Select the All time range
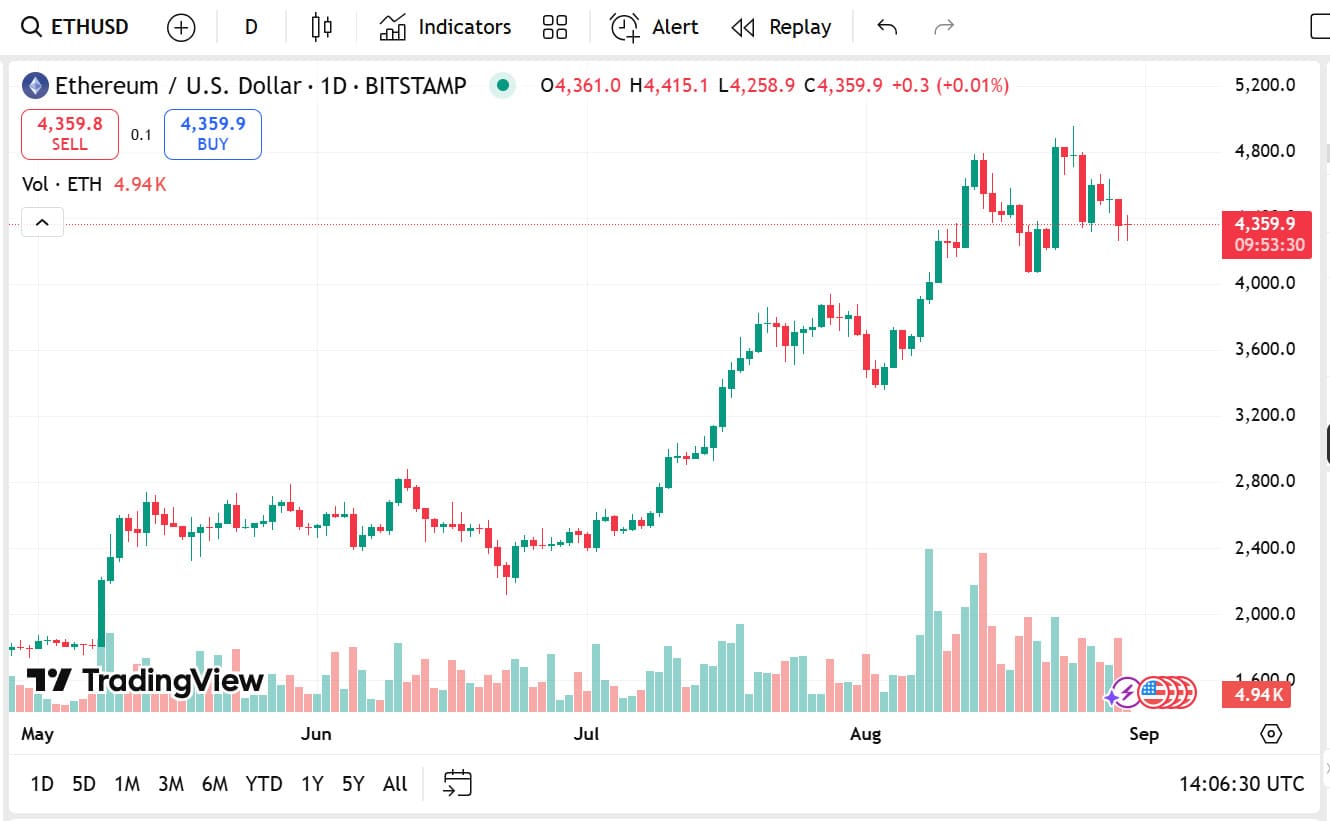This screenshot has height=821, width=1330. tap(395, 784)
